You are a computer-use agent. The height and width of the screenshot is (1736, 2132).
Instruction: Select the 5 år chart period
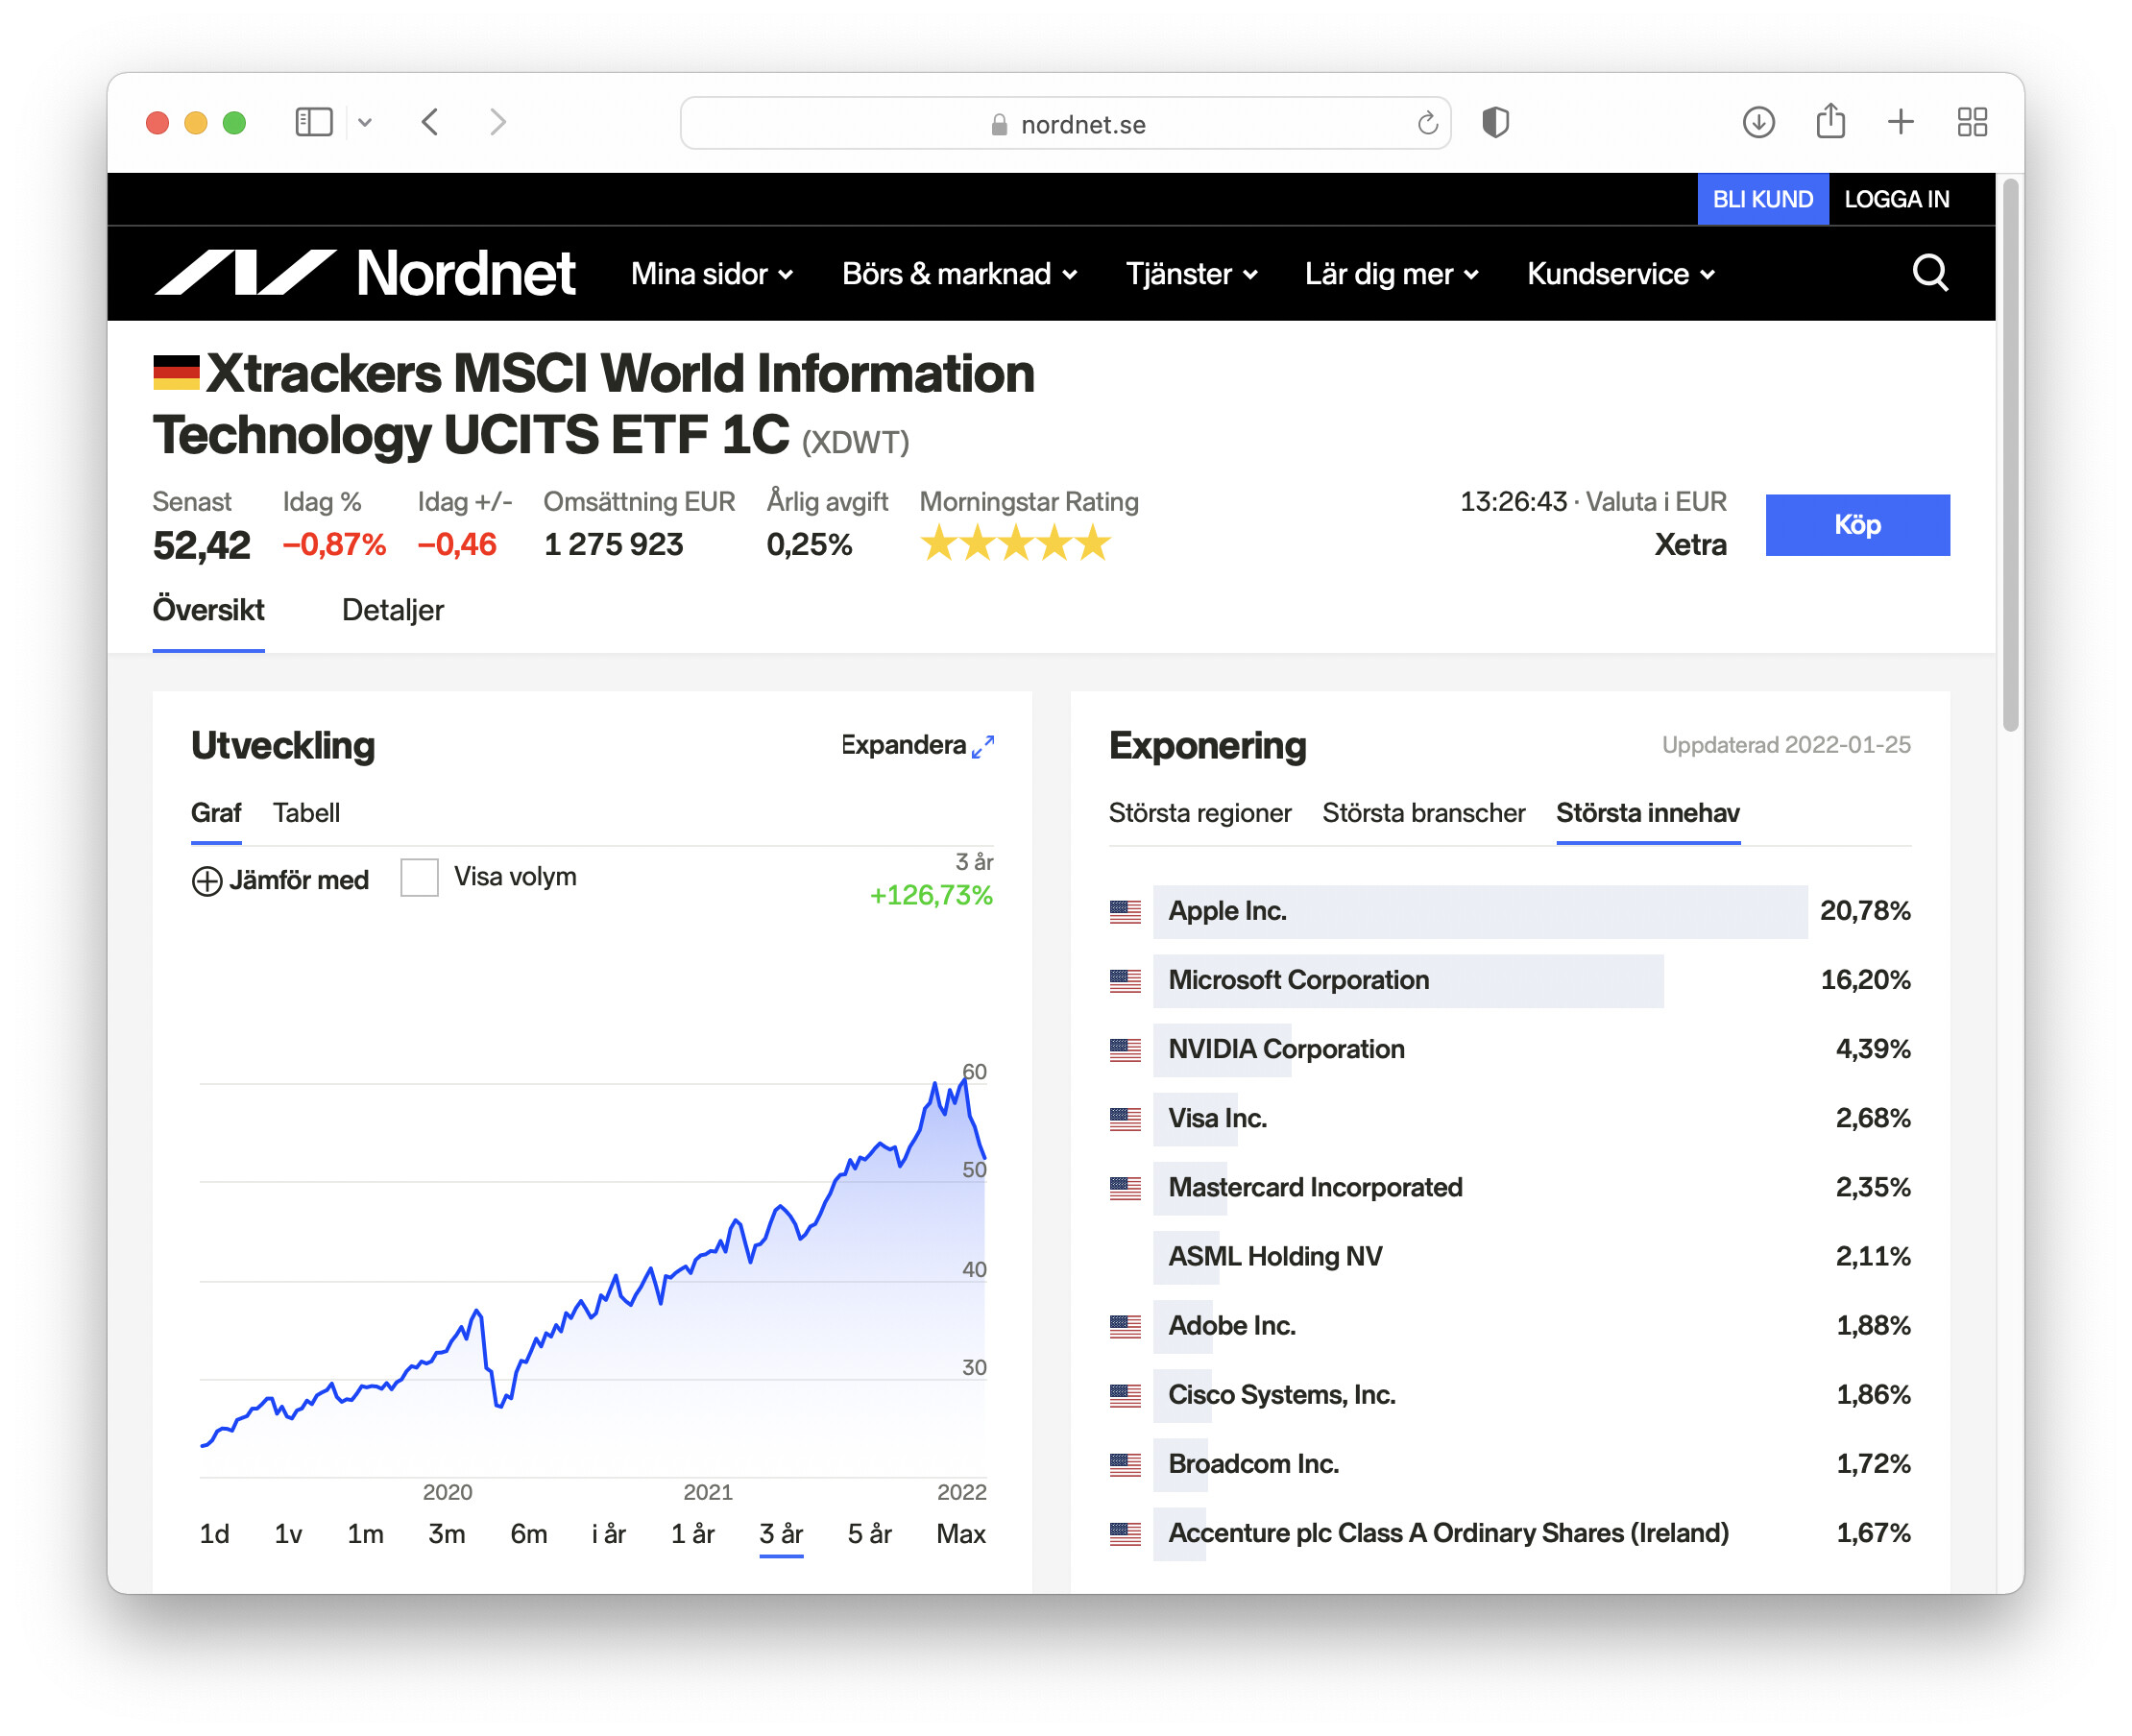pos(869,1533)
